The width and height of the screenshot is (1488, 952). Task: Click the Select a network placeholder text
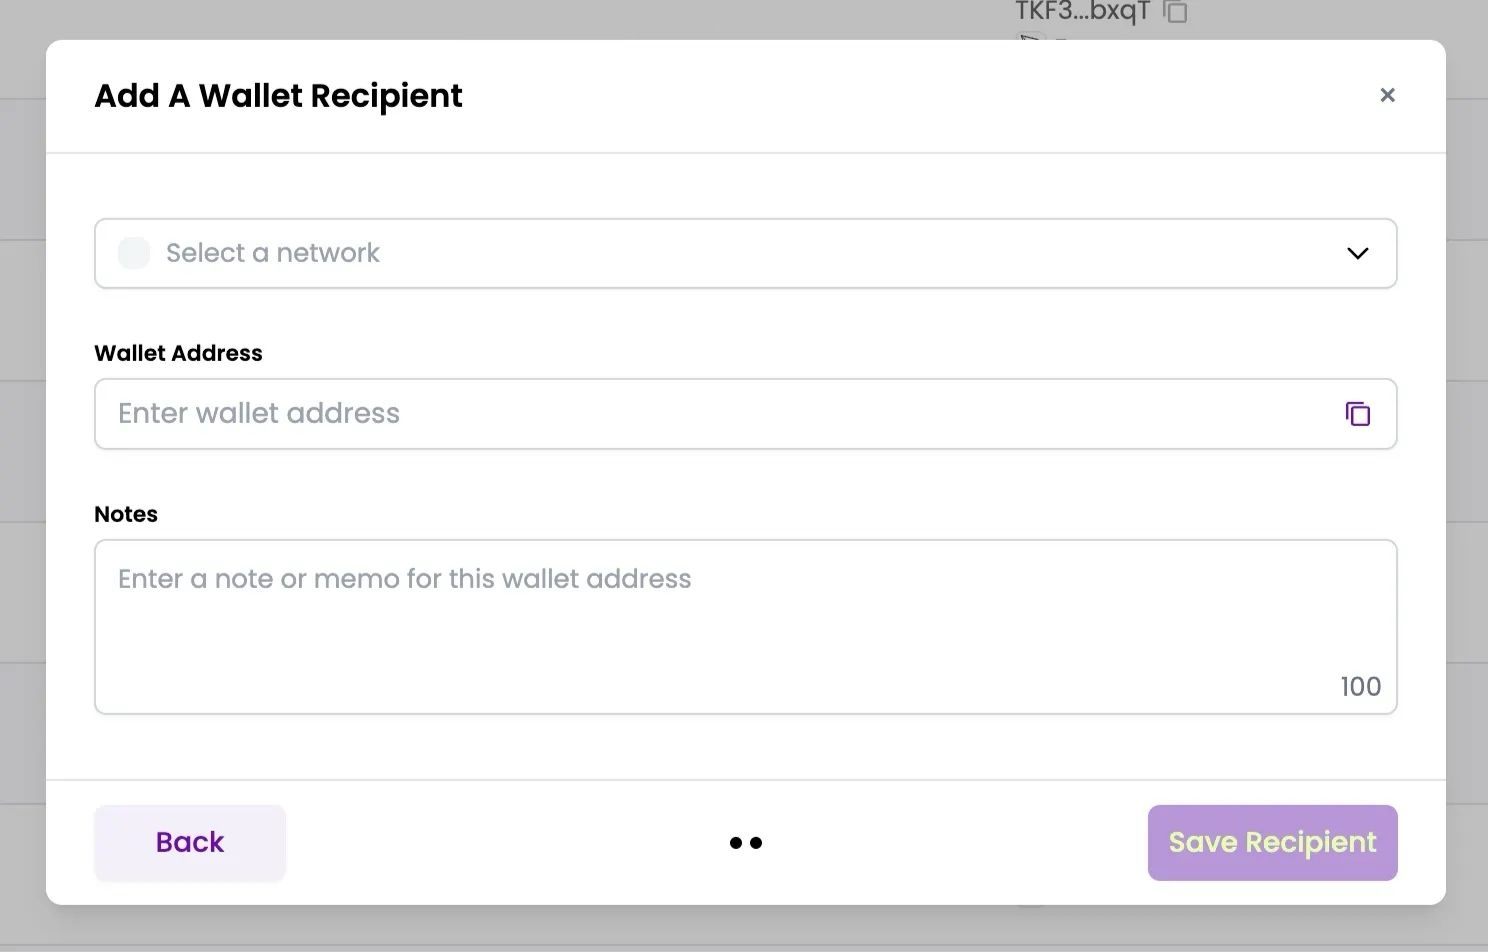point(272,253)
